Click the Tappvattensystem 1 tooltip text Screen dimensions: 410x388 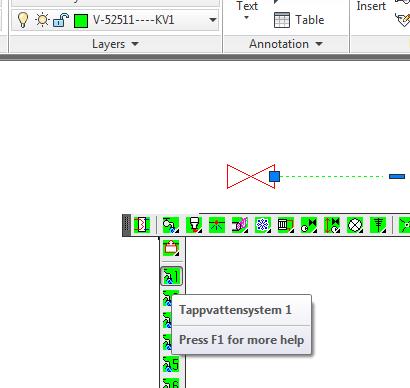pos(235,310)
